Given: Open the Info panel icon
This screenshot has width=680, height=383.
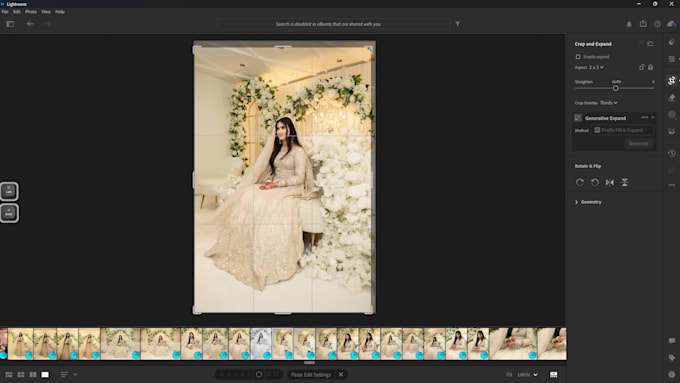Looking at the screenshot, I should [x=672, y=374].
